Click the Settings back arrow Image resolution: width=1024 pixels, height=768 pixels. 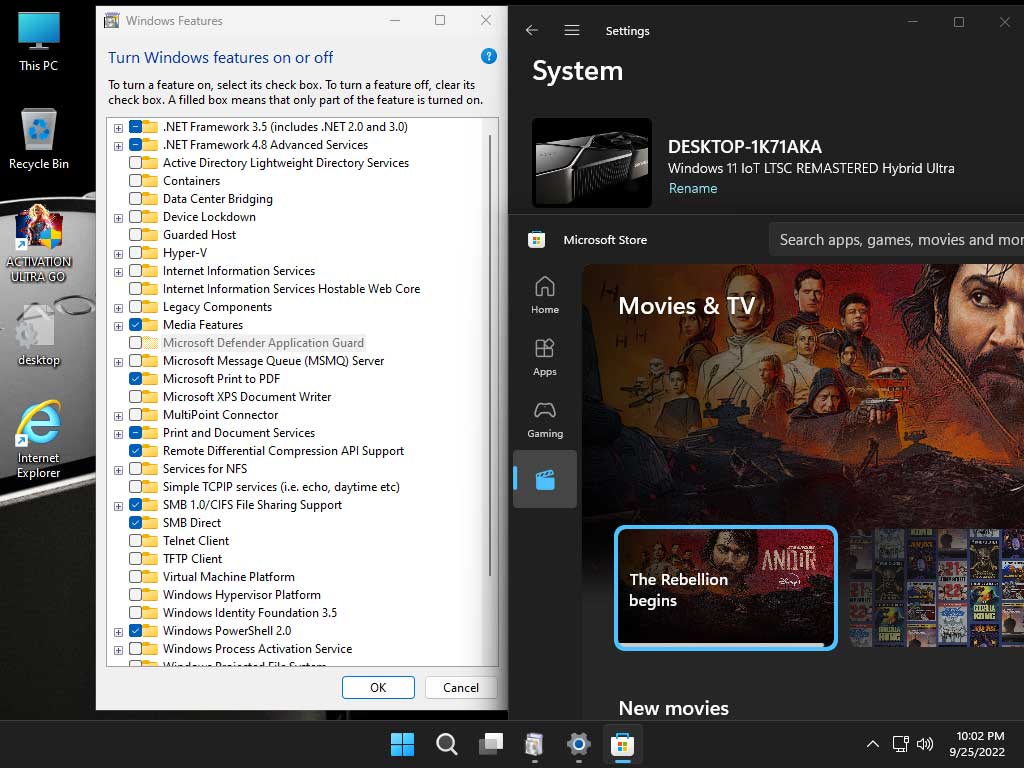pyautogui.click(x=532, y=30)
